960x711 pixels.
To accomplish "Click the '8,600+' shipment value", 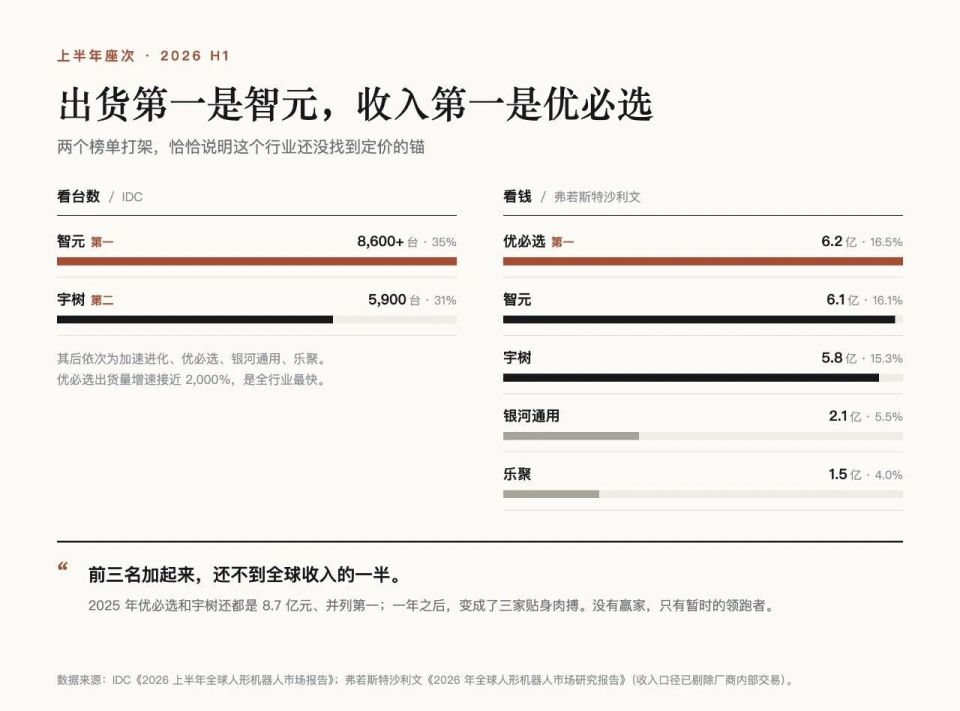I will pyautogui.click(x=380, y=241).
